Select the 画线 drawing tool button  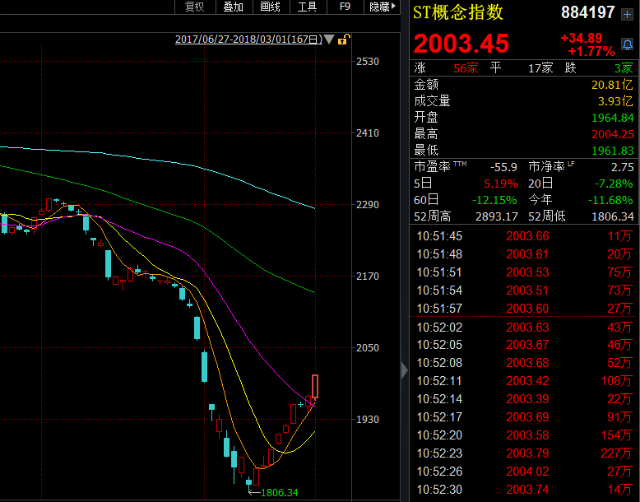point(271,7)
